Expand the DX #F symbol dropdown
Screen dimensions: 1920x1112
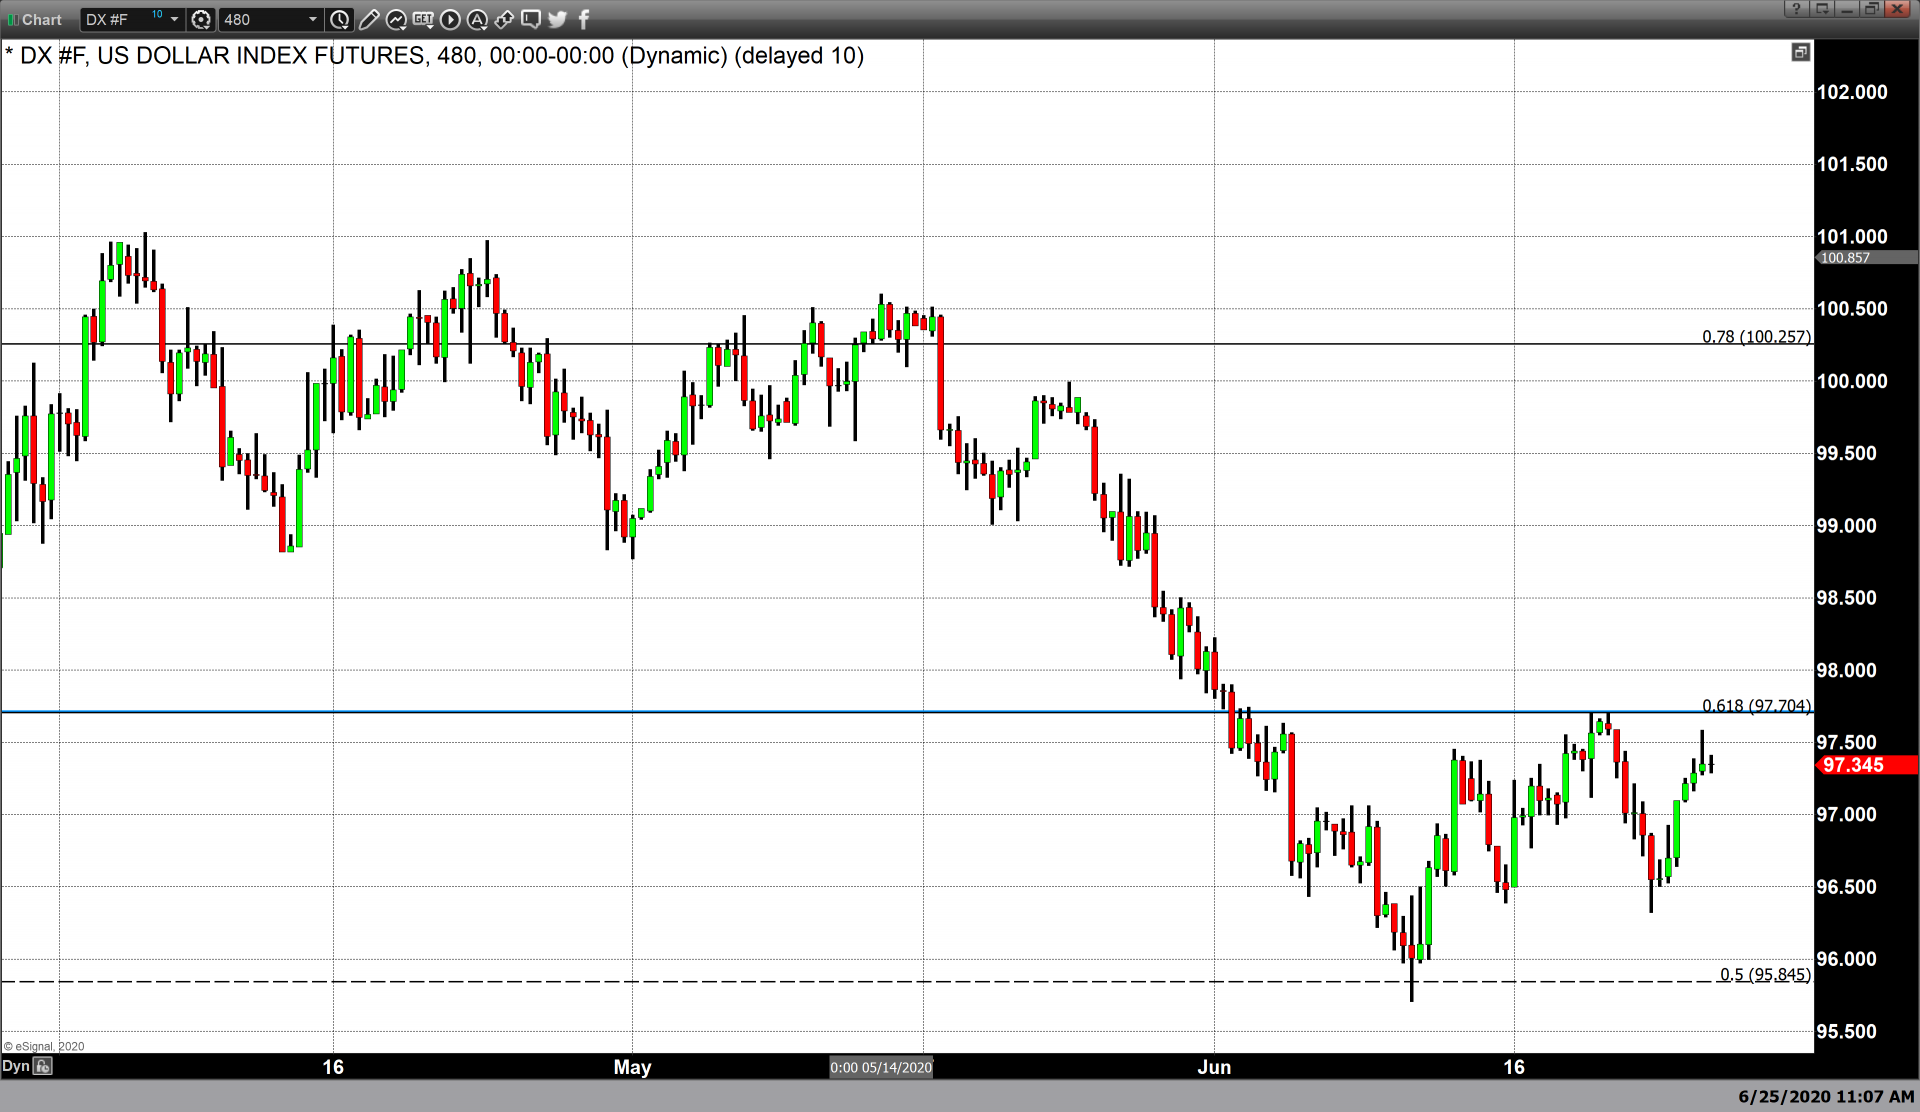[x=174, y=19]
